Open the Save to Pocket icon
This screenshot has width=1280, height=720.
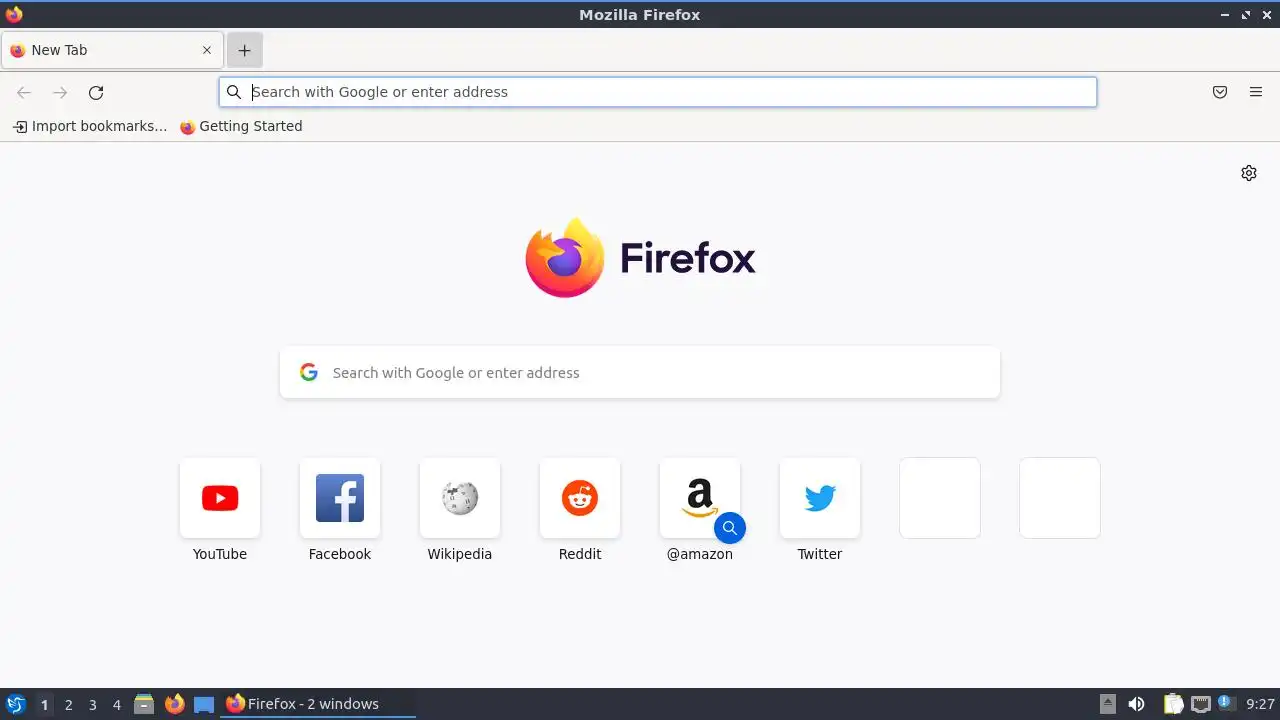point(1220,92)
